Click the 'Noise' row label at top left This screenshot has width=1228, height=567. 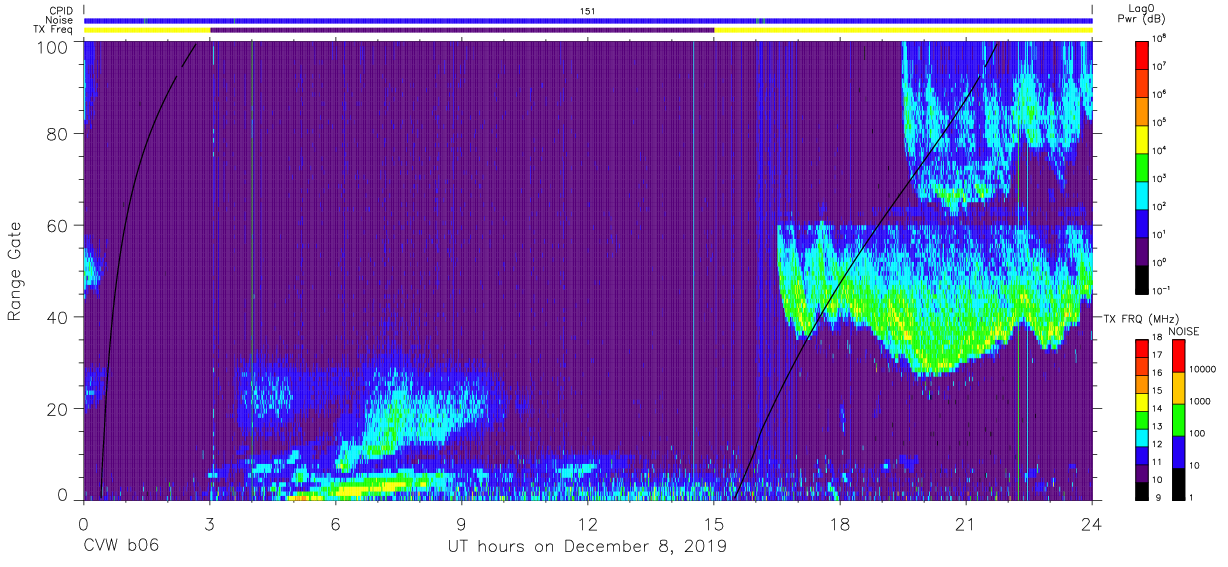click(59, 20)
